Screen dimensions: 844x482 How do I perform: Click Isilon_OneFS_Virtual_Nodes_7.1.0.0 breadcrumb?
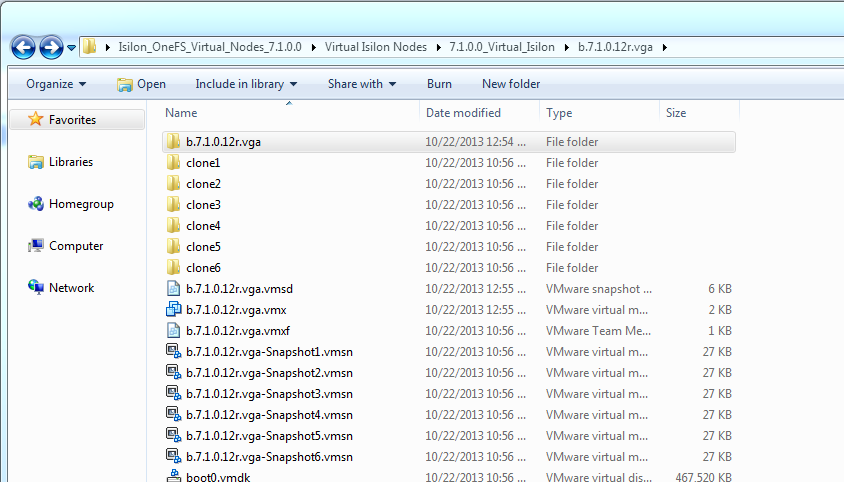click(210, 47)
